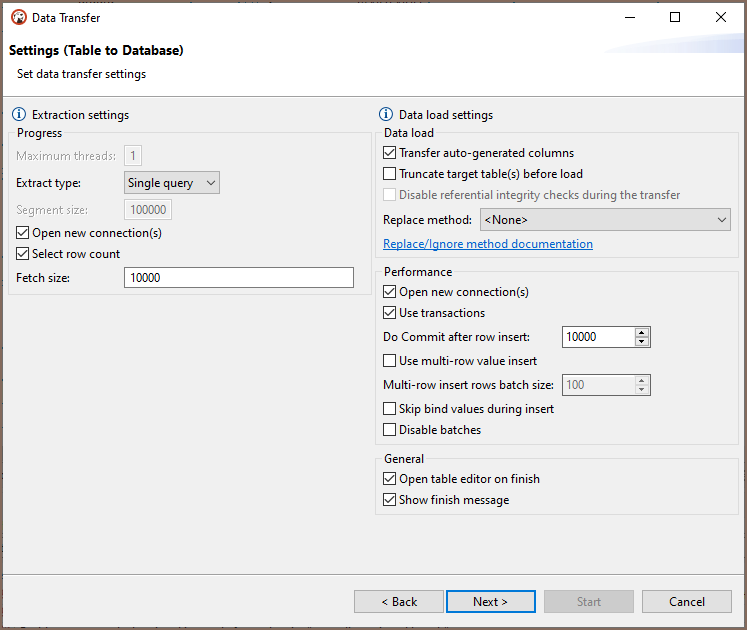The height and width of the screenshot is (630, 747).
Task: Go back with the Back button
Action: click(398, 602)
